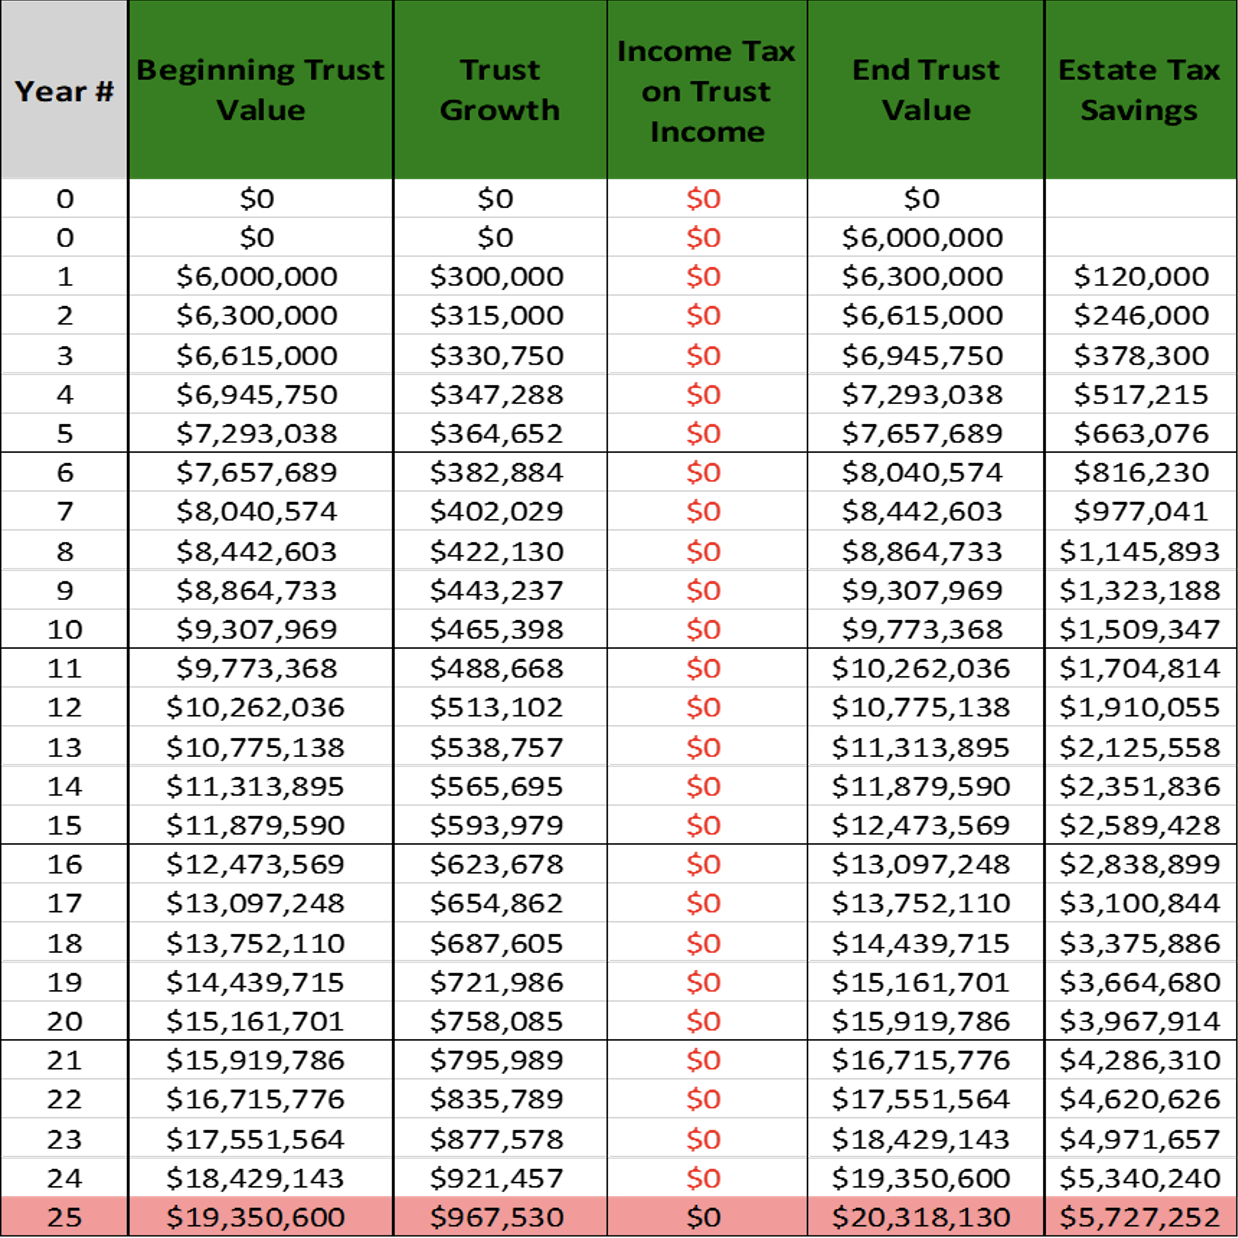Click the $2,351,836 estate tax savings cell

click(1141, 786)
